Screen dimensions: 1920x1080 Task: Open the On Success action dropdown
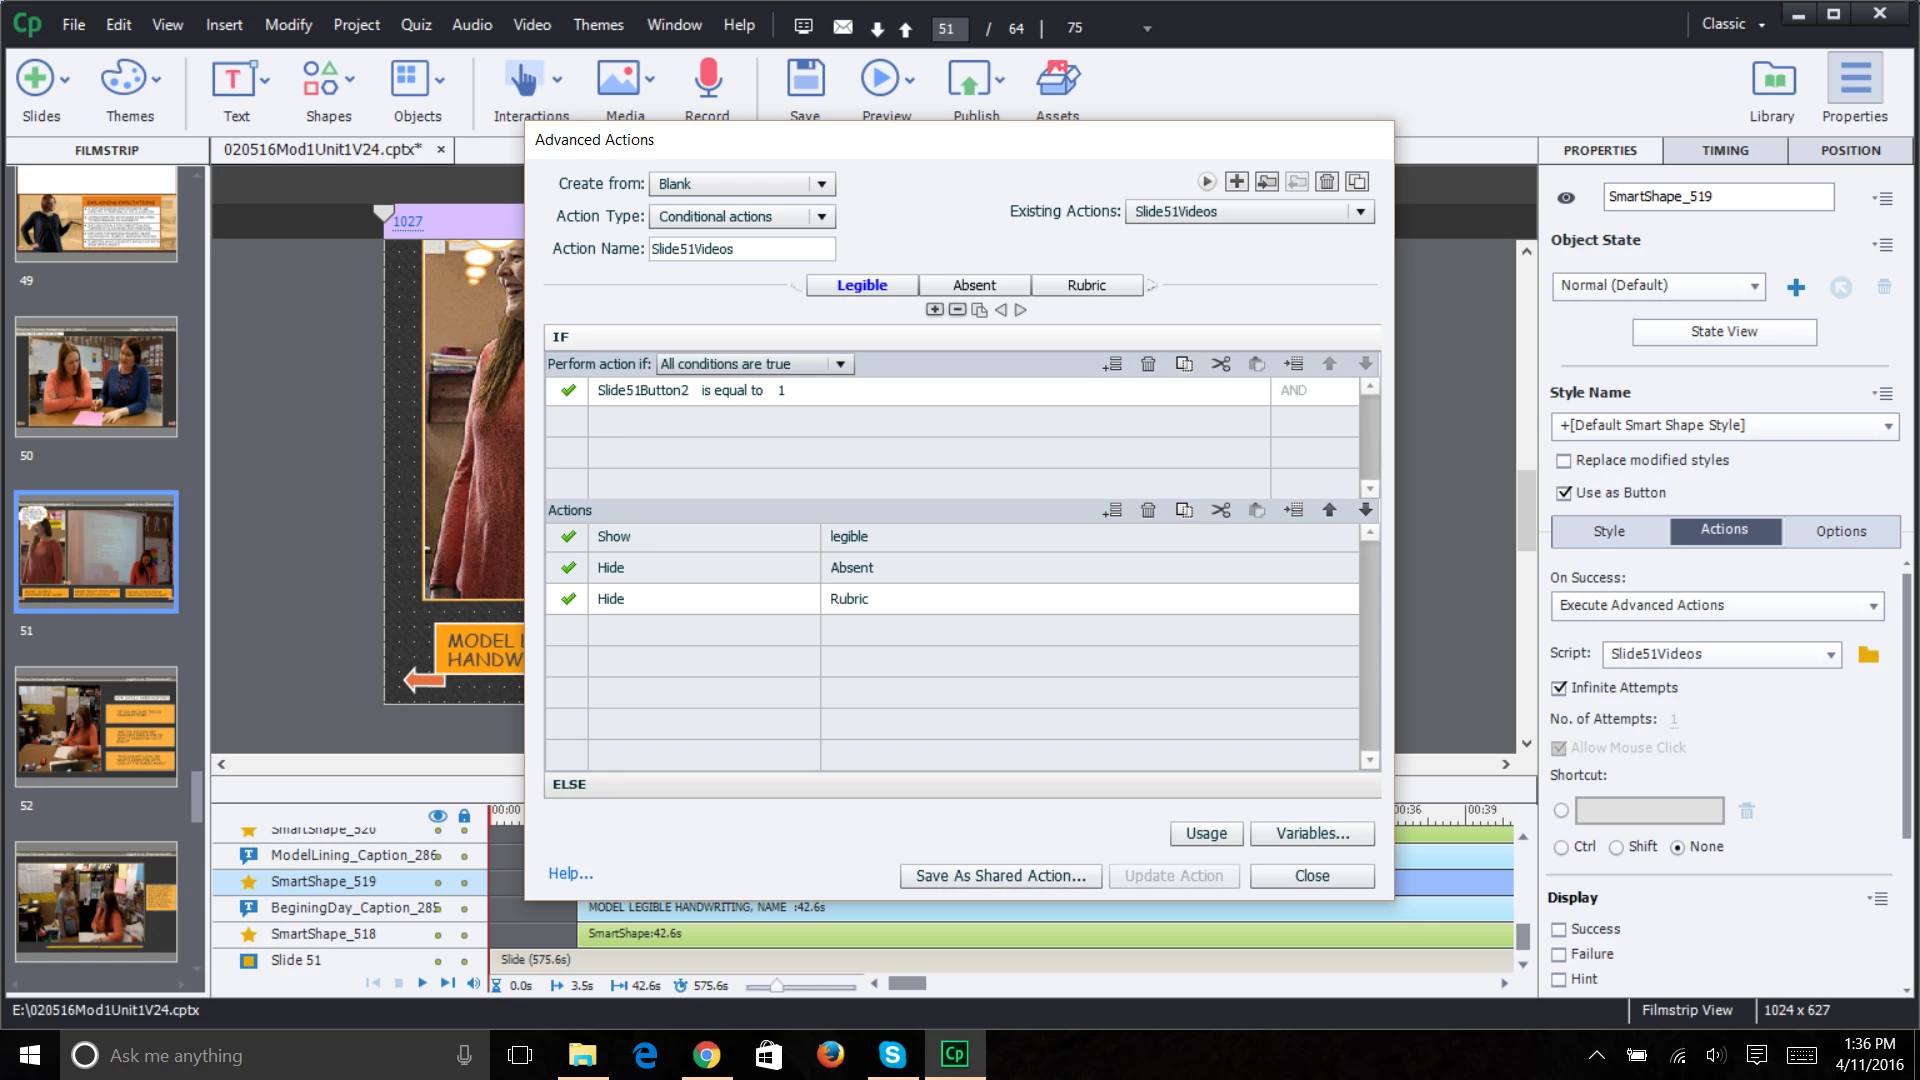1716,606
